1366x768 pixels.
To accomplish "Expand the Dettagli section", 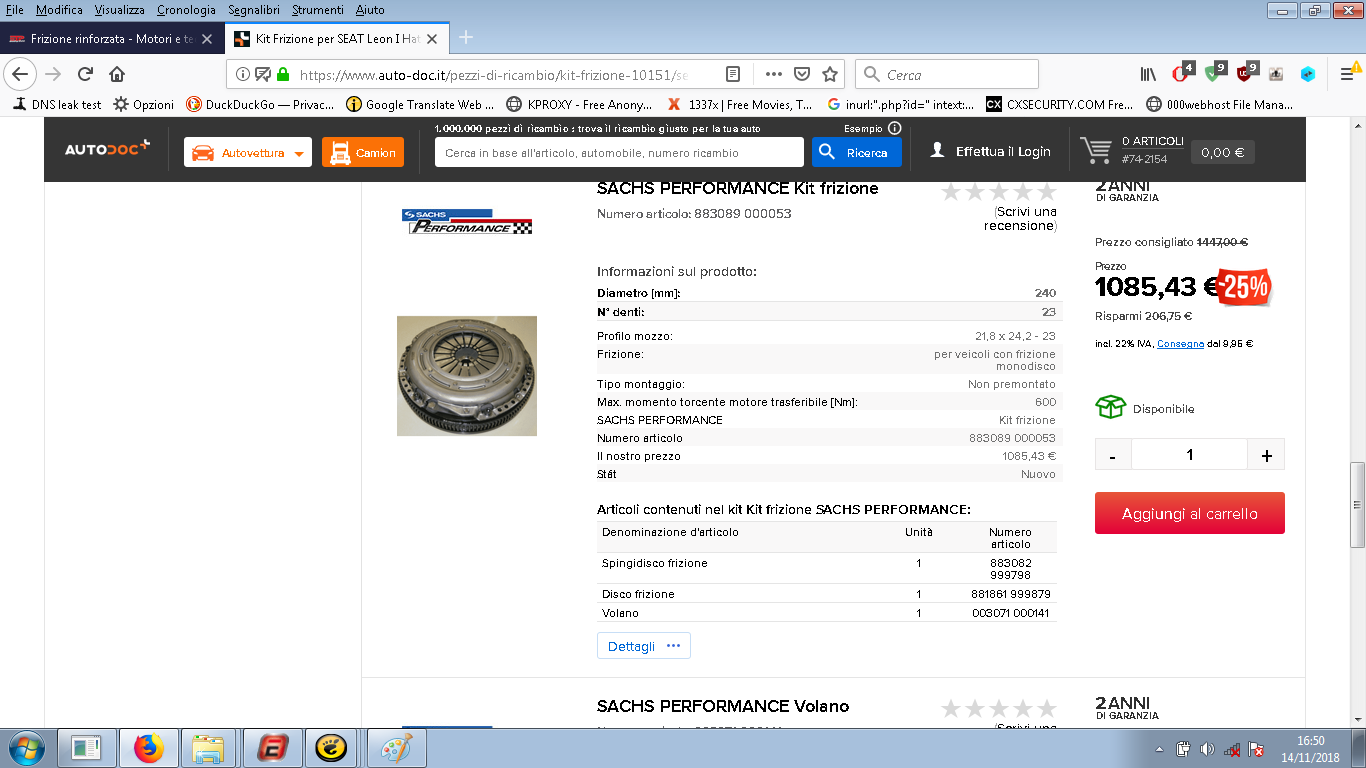I will (x=643, y=646).
